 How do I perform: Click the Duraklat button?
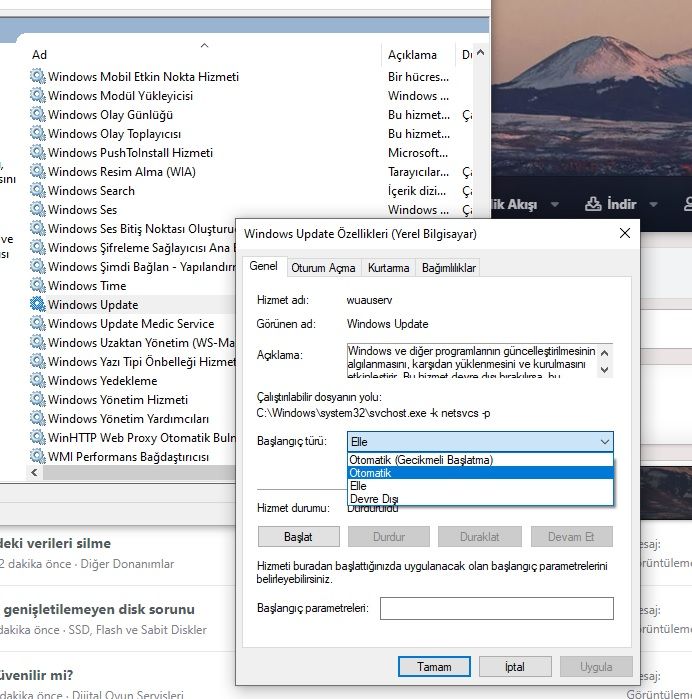click(480, 537)
